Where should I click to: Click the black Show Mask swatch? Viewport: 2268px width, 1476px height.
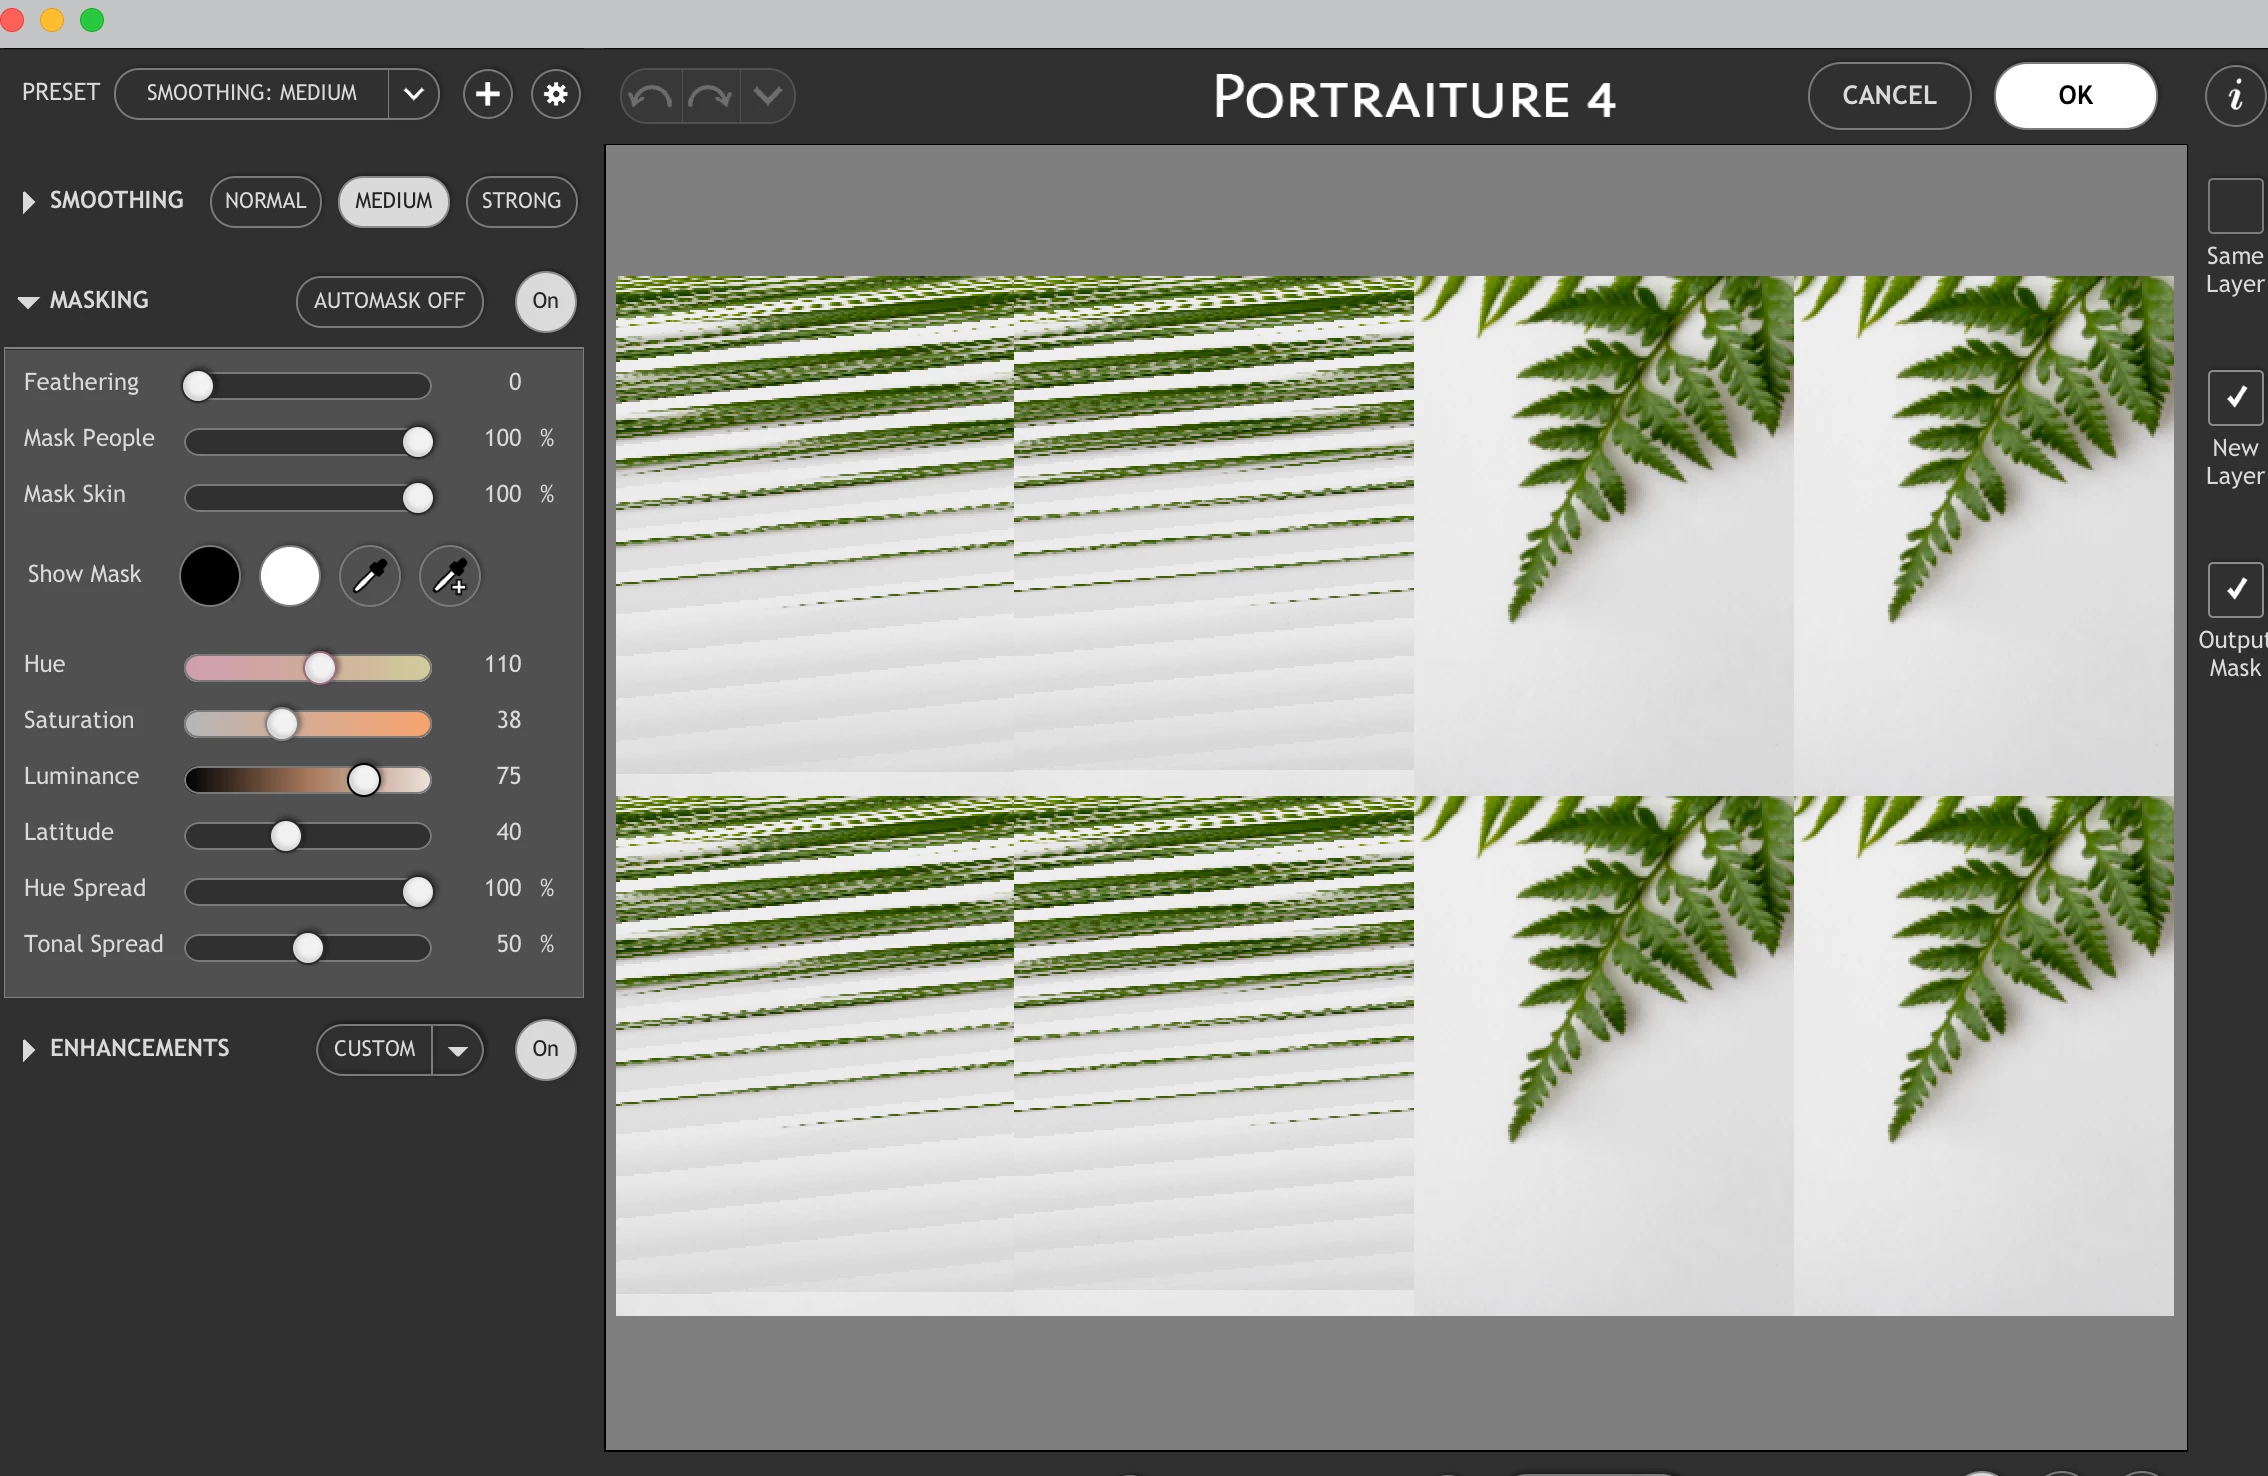(210, 576)
